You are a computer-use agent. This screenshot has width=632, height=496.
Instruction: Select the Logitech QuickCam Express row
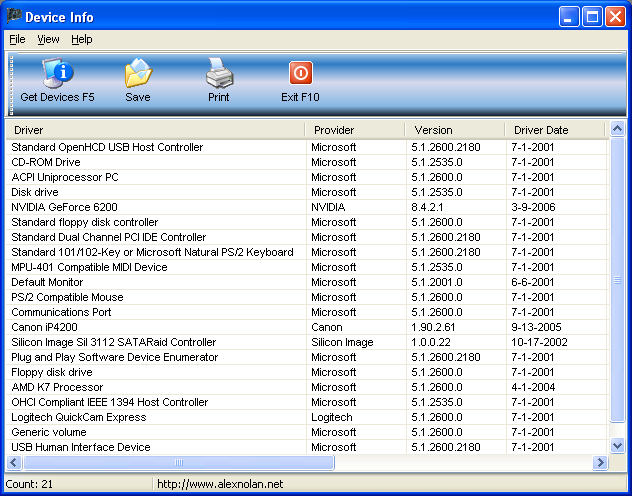click(306, 417)
